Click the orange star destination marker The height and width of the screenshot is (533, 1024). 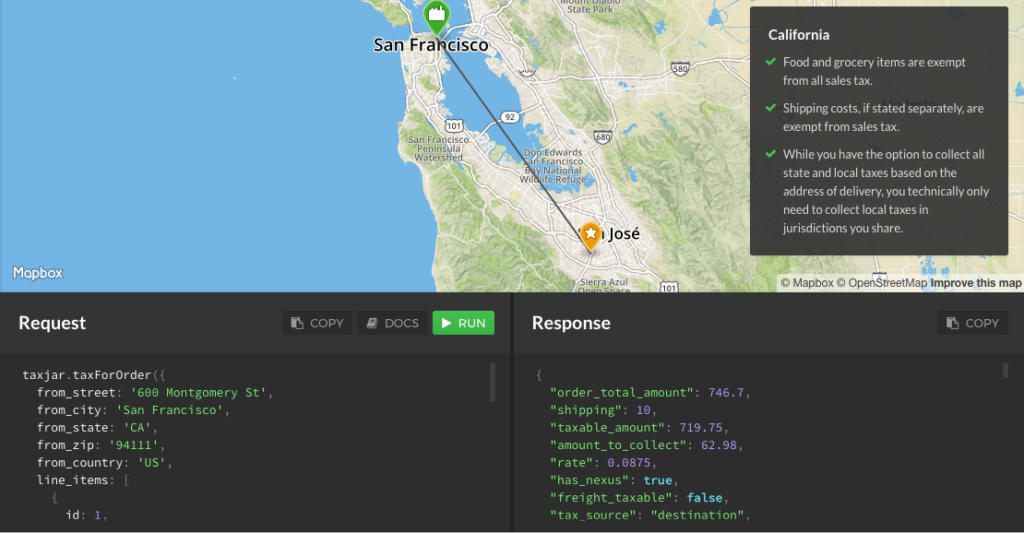click(590, 236)
